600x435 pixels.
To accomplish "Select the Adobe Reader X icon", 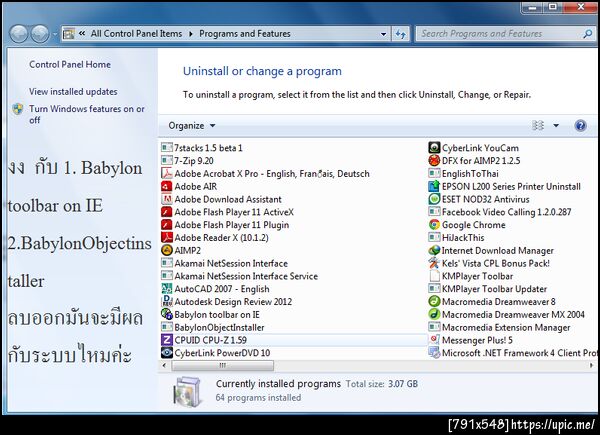I will [167, 238].
